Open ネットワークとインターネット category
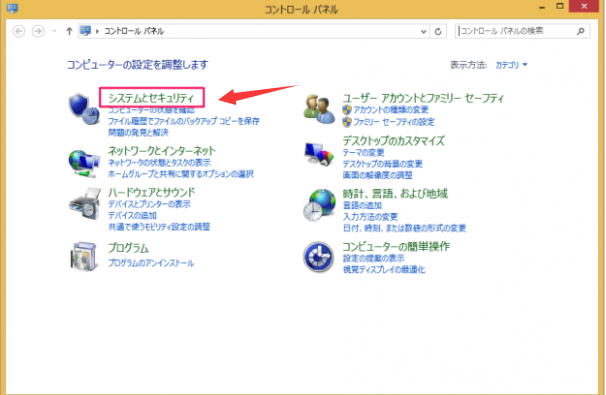 coord(162,150)
